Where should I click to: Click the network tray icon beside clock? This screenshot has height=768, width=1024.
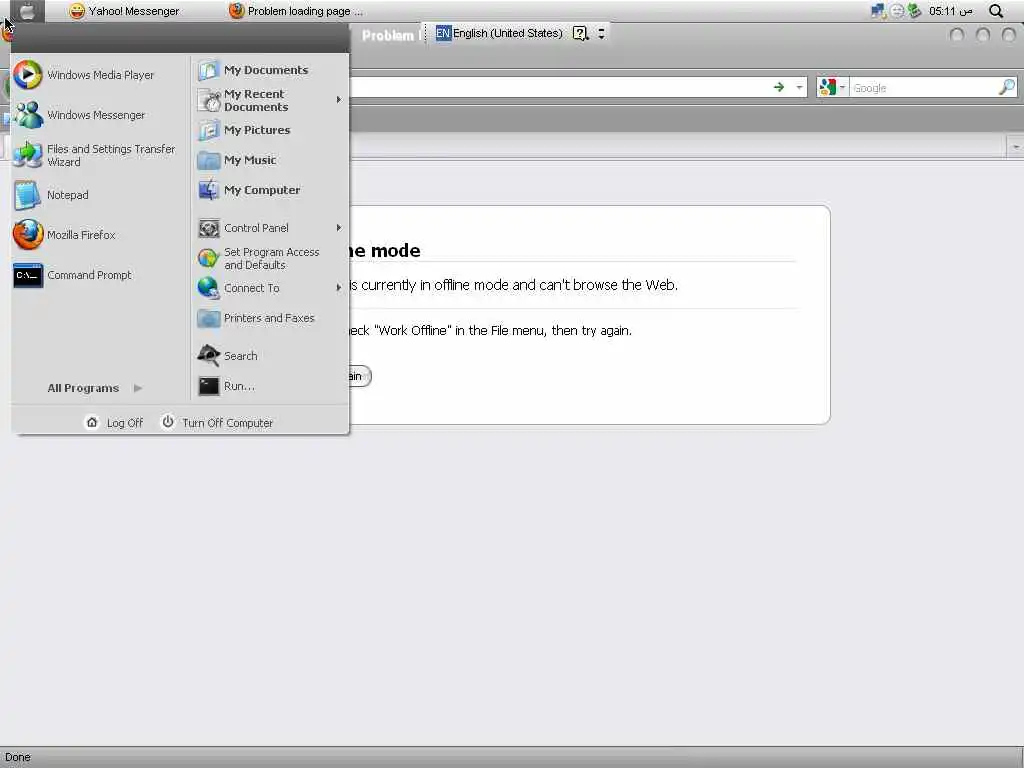click(x=878, y=10)
